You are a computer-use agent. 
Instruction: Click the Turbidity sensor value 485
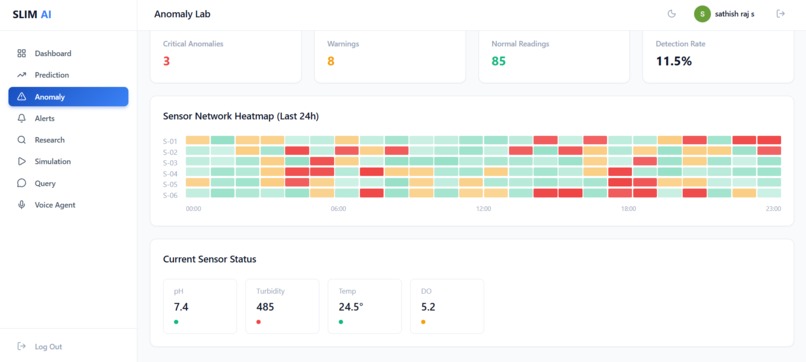coord(265,307)
